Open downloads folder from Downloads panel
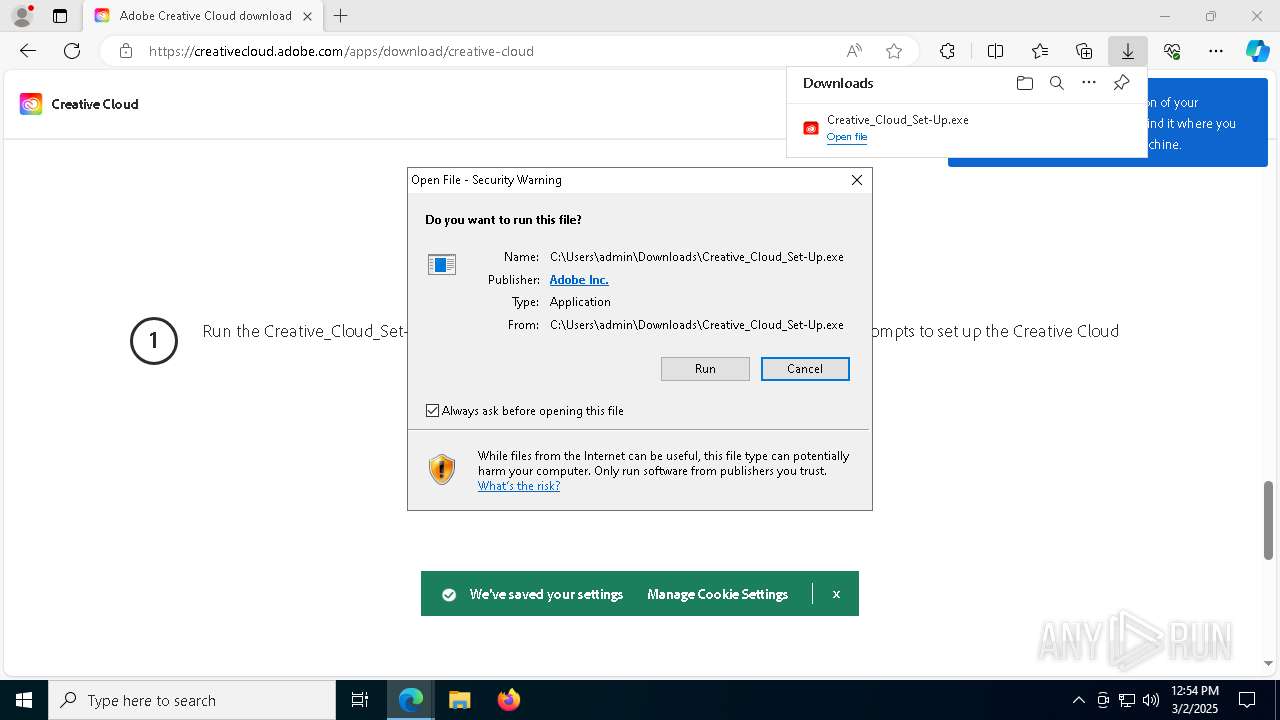 click(x=1024, y=83)
